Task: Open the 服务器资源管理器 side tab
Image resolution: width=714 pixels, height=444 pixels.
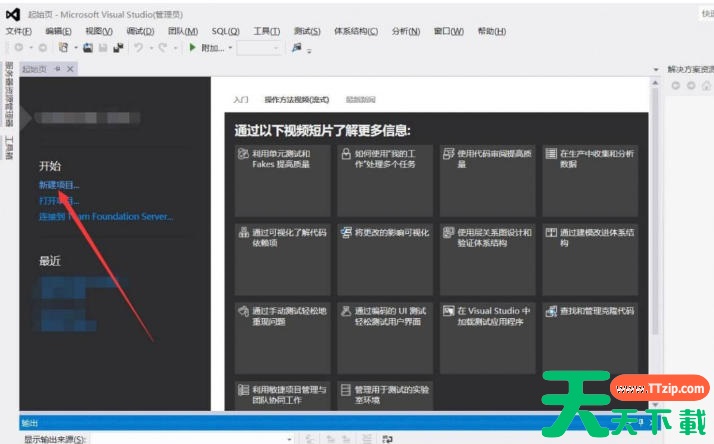Action: coord(9,94)
